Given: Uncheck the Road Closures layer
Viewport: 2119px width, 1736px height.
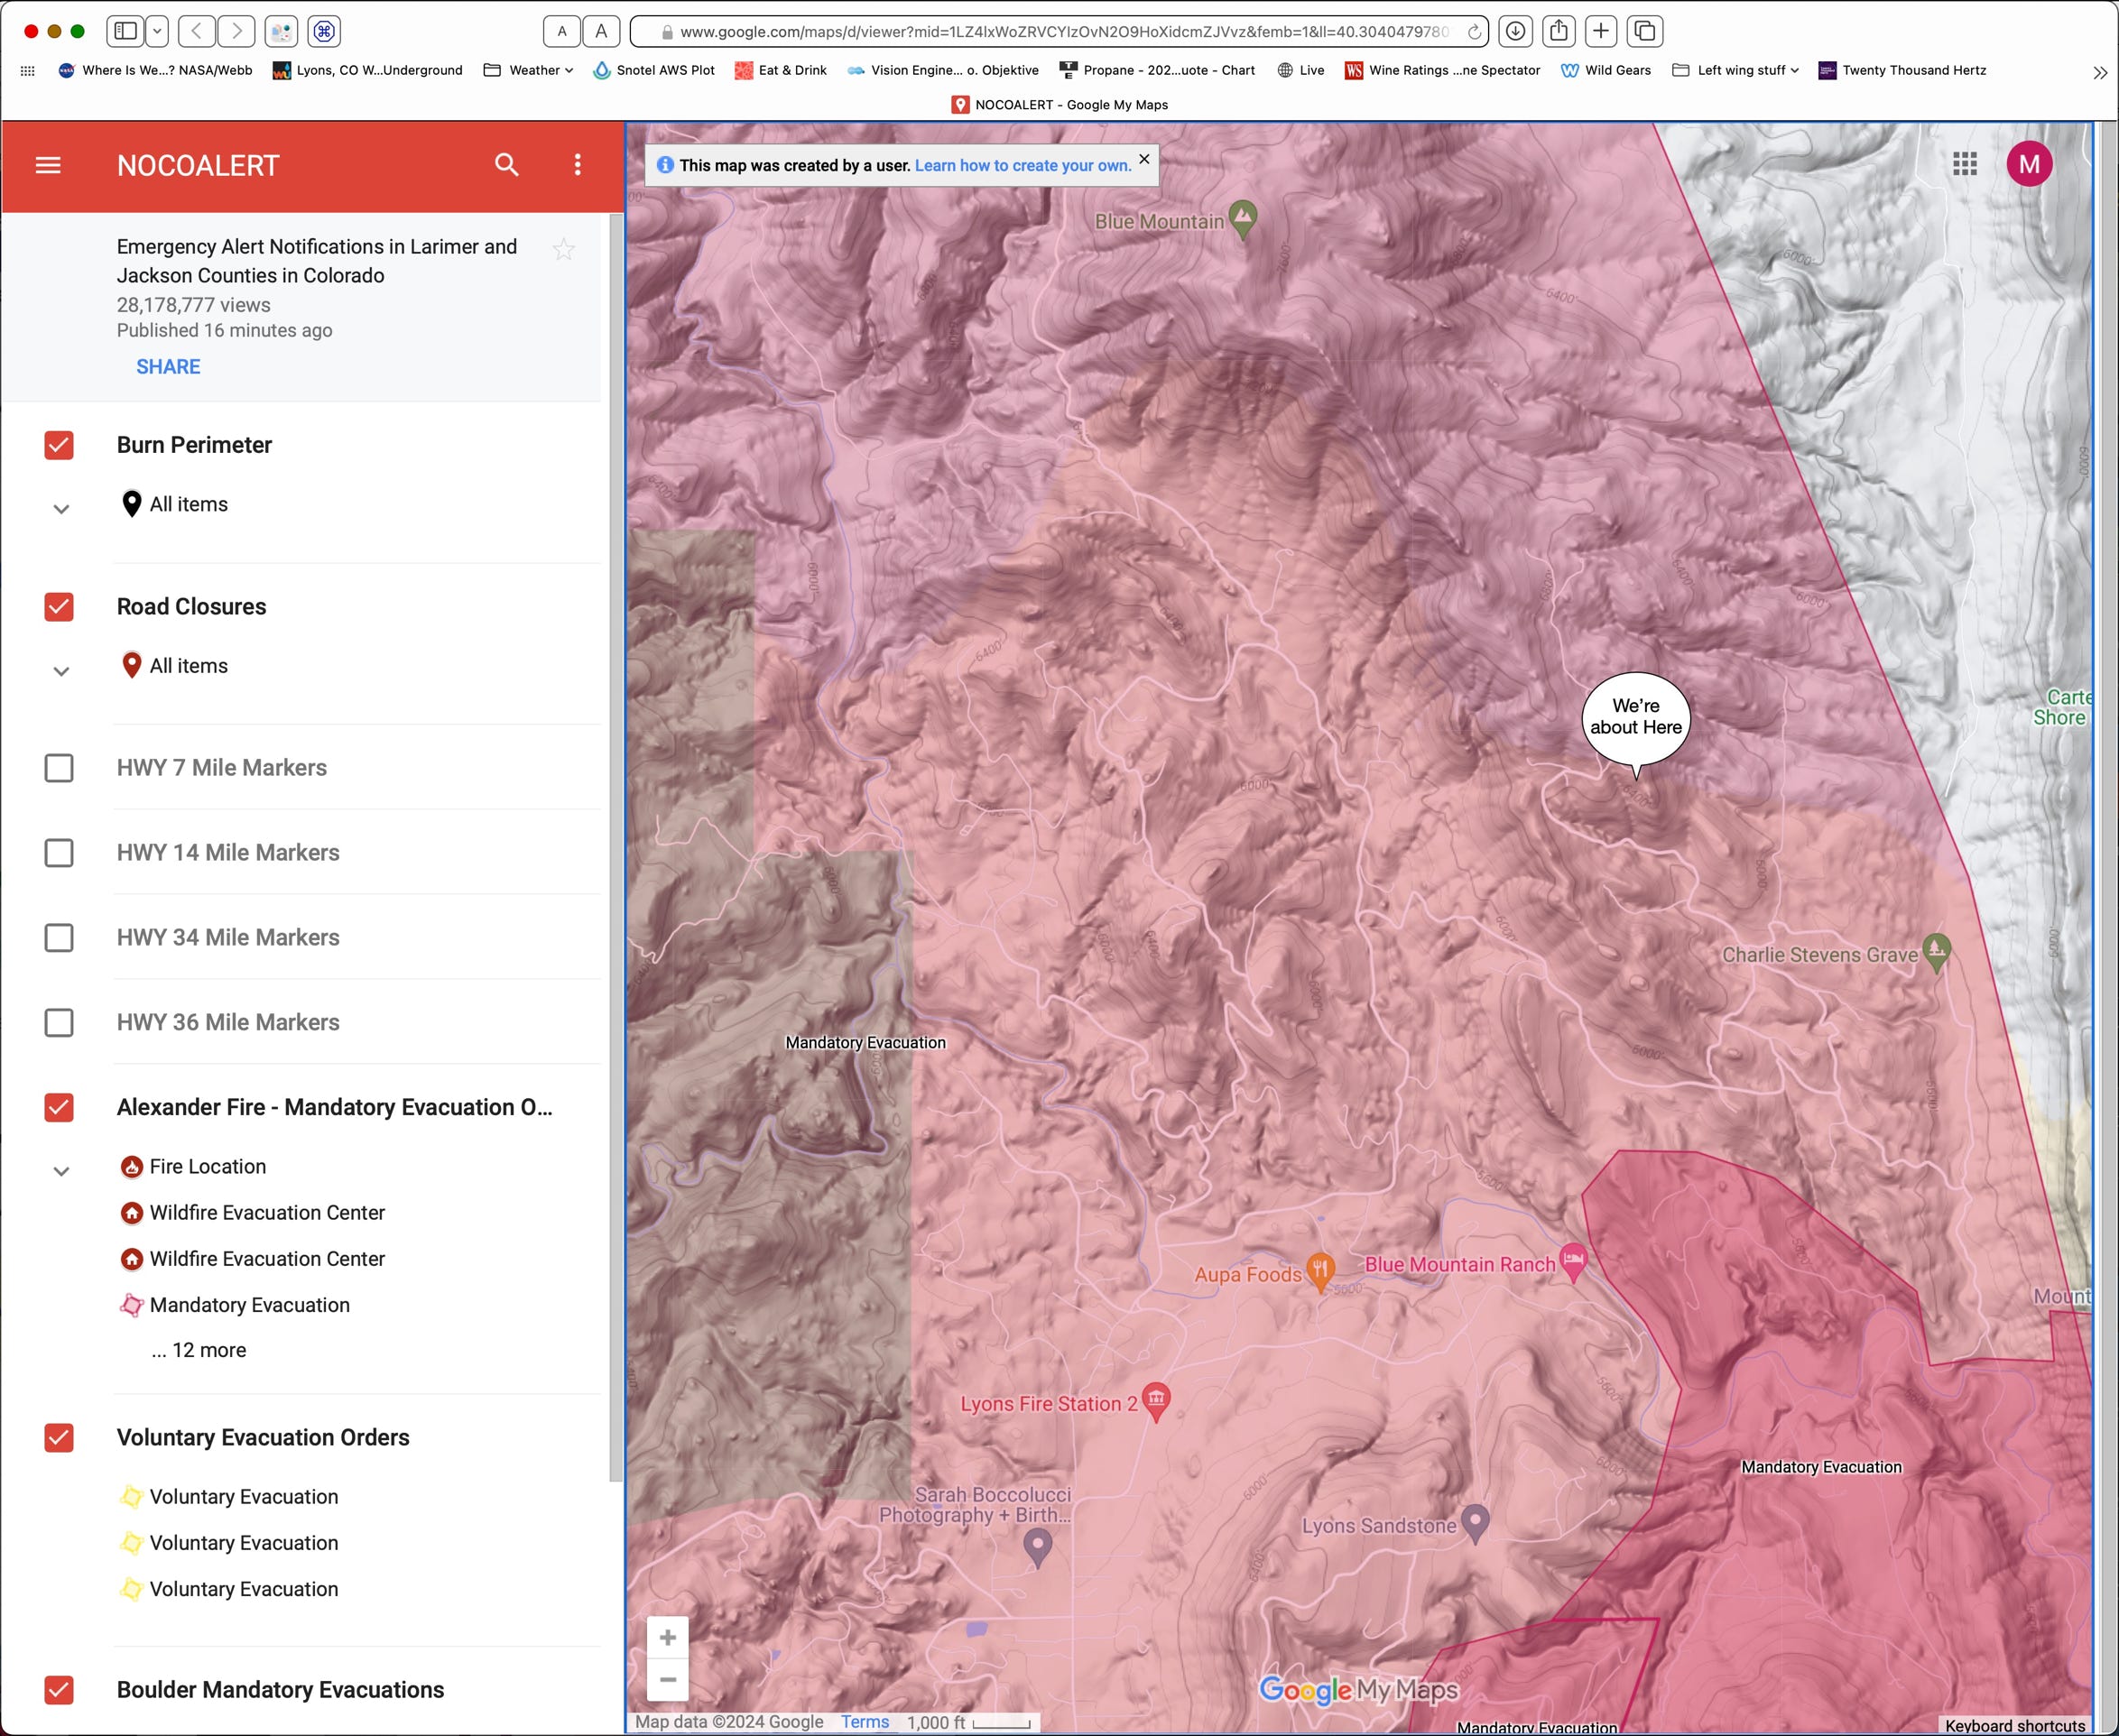Looking at the screenshot, I should (59, 607).
